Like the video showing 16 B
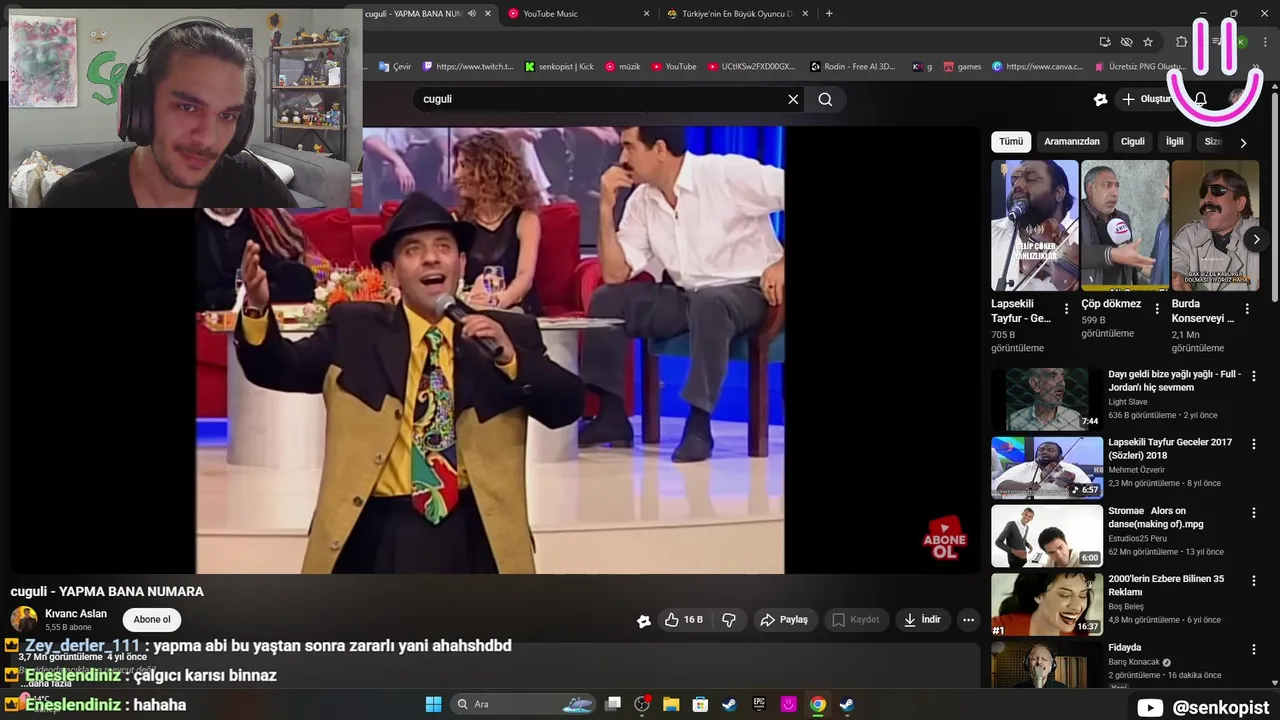 tap(685, 620)
